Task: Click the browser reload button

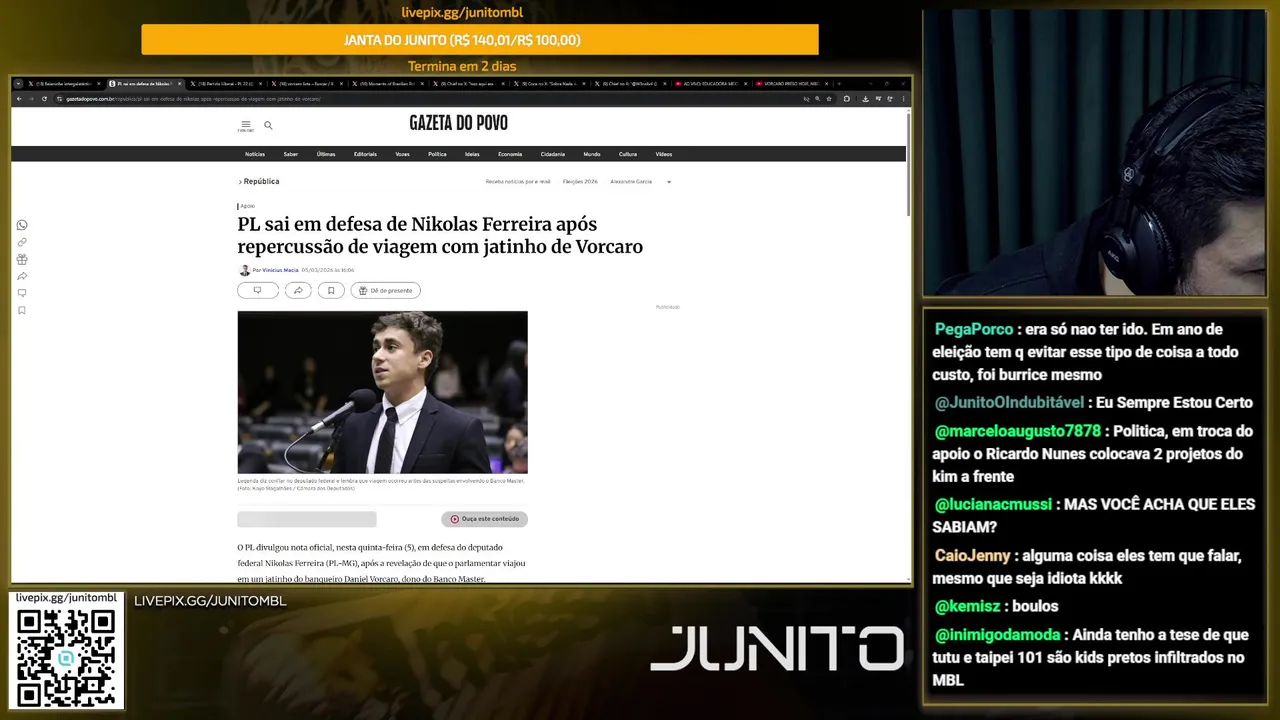Action: coord(44,99)
